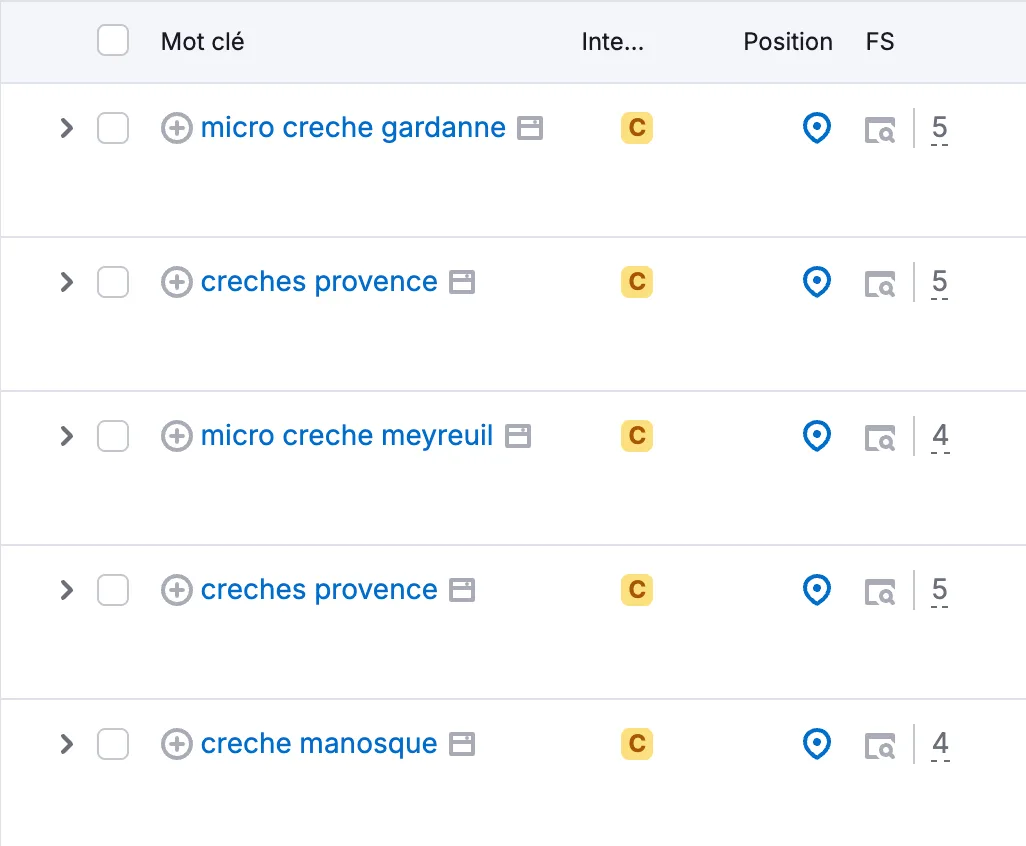The image size is (1026, 846).
Task: Open SERP features icon in micro creche meyreuil row
Action: pyautogui.click(x=880, y=437)
